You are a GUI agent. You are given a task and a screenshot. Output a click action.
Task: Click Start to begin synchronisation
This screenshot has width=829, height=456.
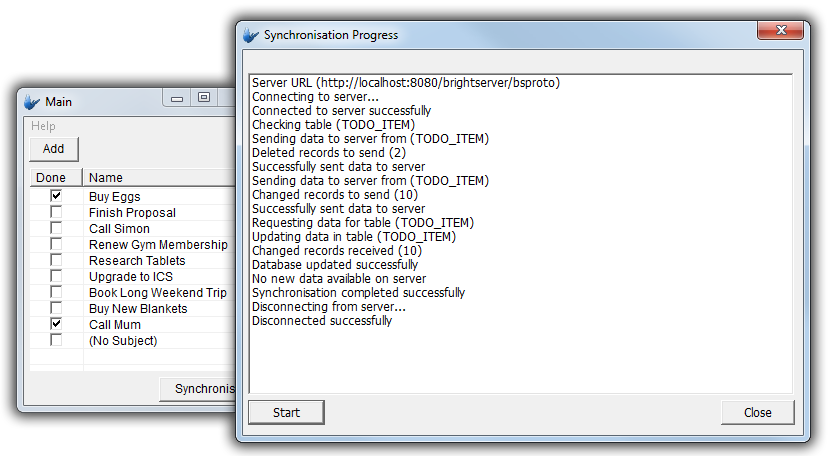pos(286,412)
